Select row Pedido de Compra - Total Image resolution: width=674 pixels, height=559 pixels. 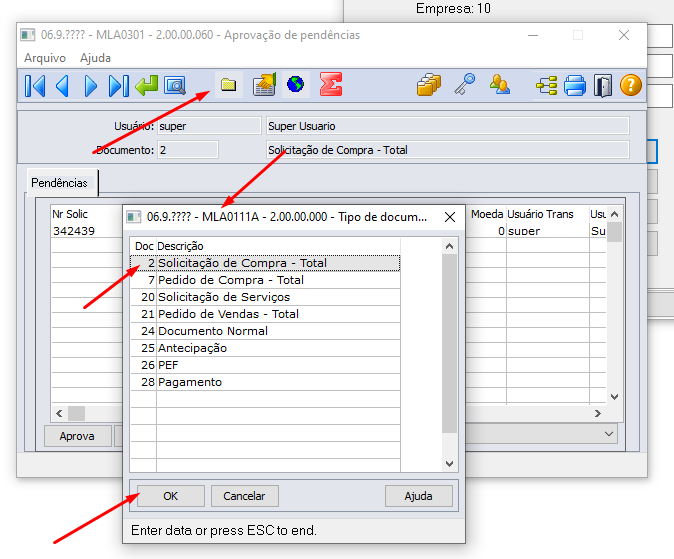[x=265, y=280]
